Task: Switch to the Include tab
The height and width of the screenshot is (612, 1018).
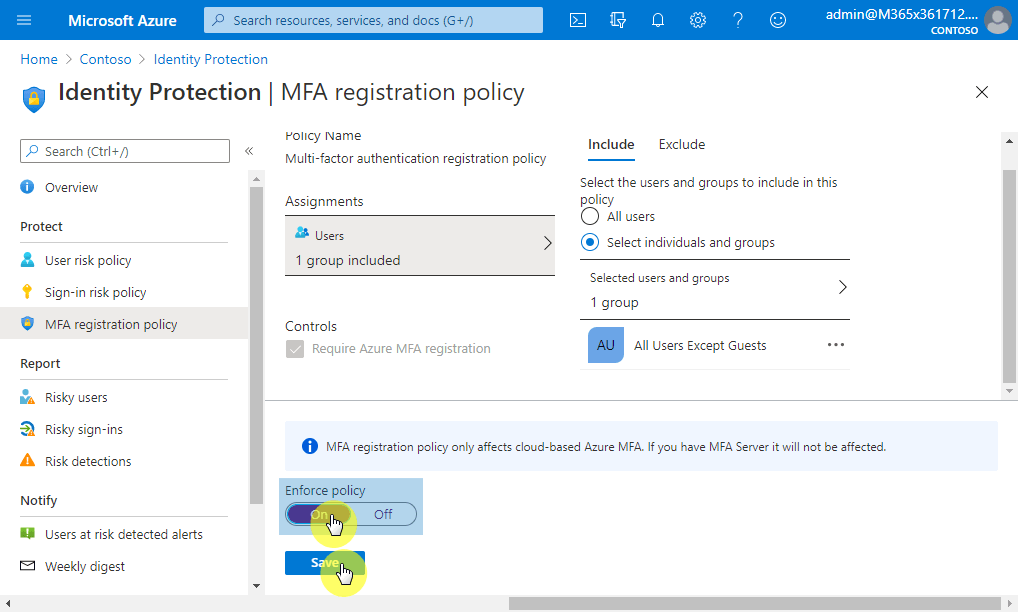Action: (611, 145)
